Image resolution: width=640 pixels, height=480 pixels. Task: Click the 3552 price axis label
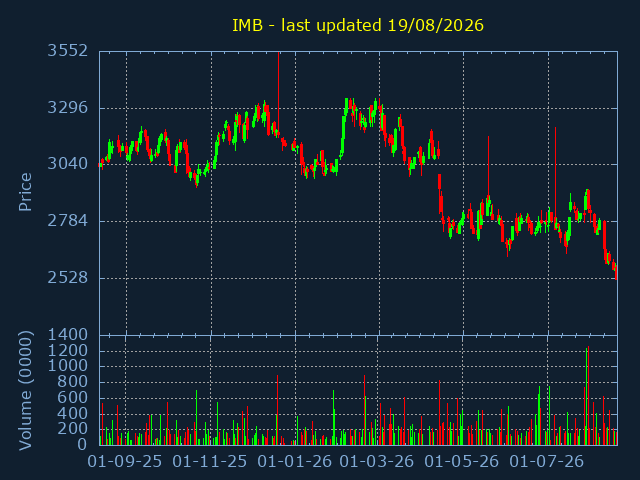(68, 51)
